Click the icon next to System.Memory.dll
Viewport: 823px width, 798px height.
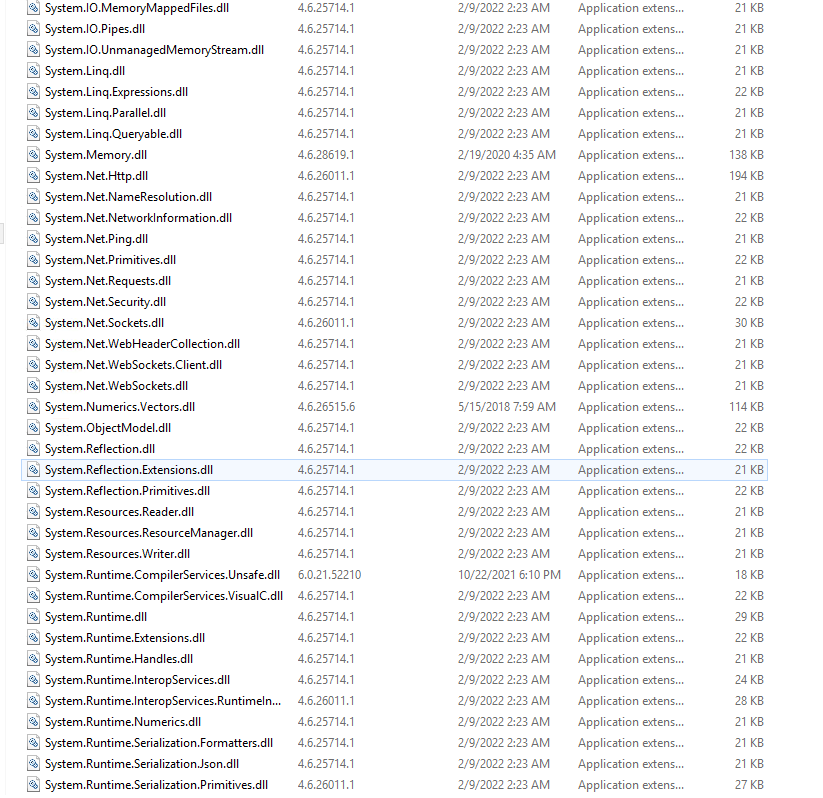[x=33, y=154]
